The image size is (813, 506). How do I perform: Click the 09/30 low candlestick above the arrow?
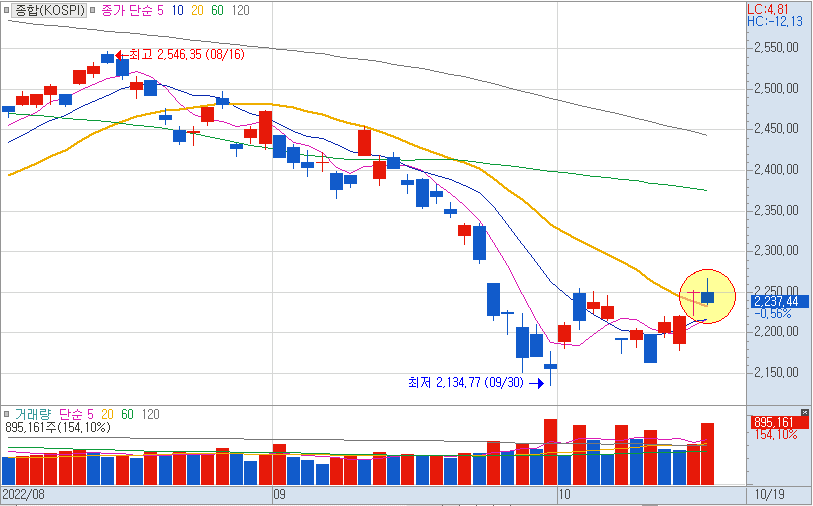pos(550,367)
